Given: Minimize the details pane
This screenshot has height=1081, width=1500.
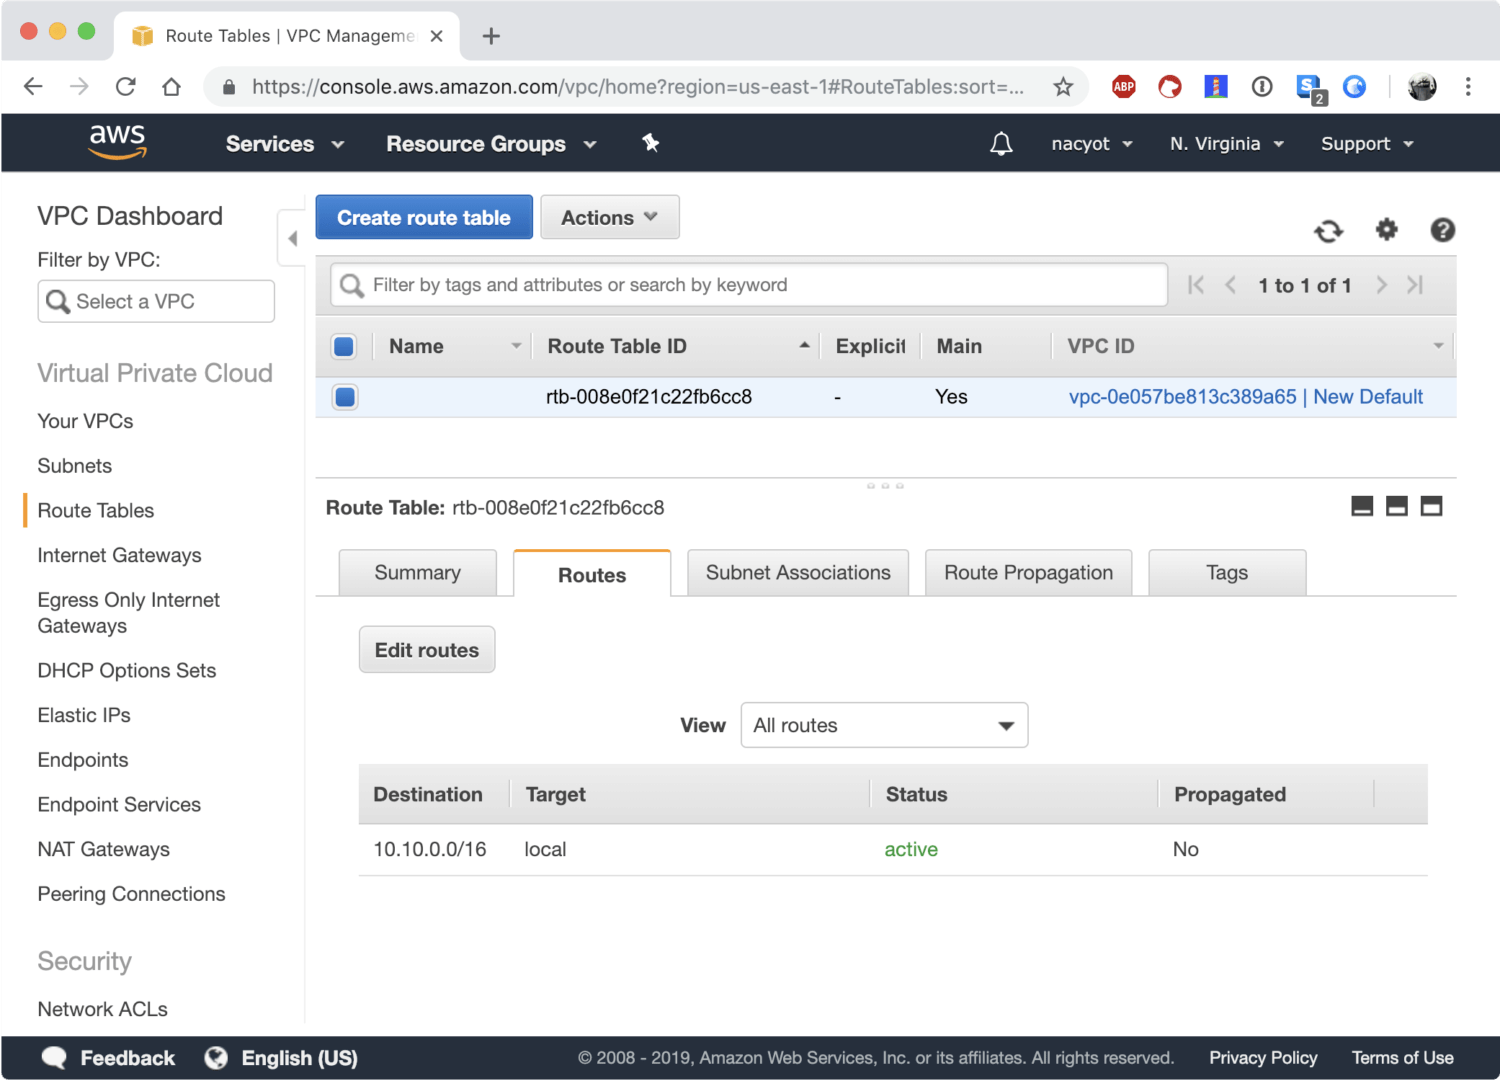Looking at the screenshot, I should click(x=1362, y=506).
